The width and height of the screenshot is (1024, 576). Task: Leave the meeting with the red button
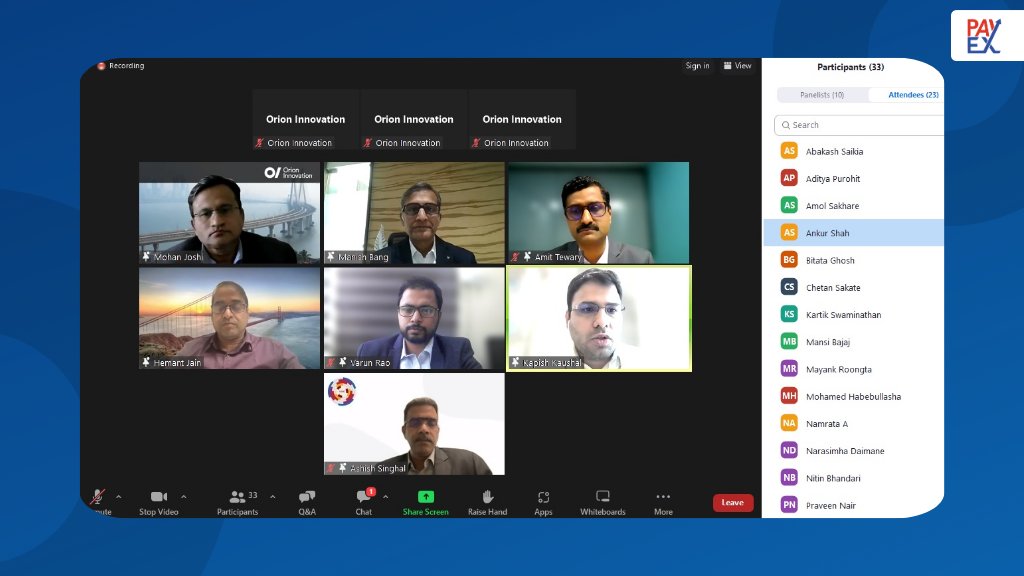tap(733, 502)
